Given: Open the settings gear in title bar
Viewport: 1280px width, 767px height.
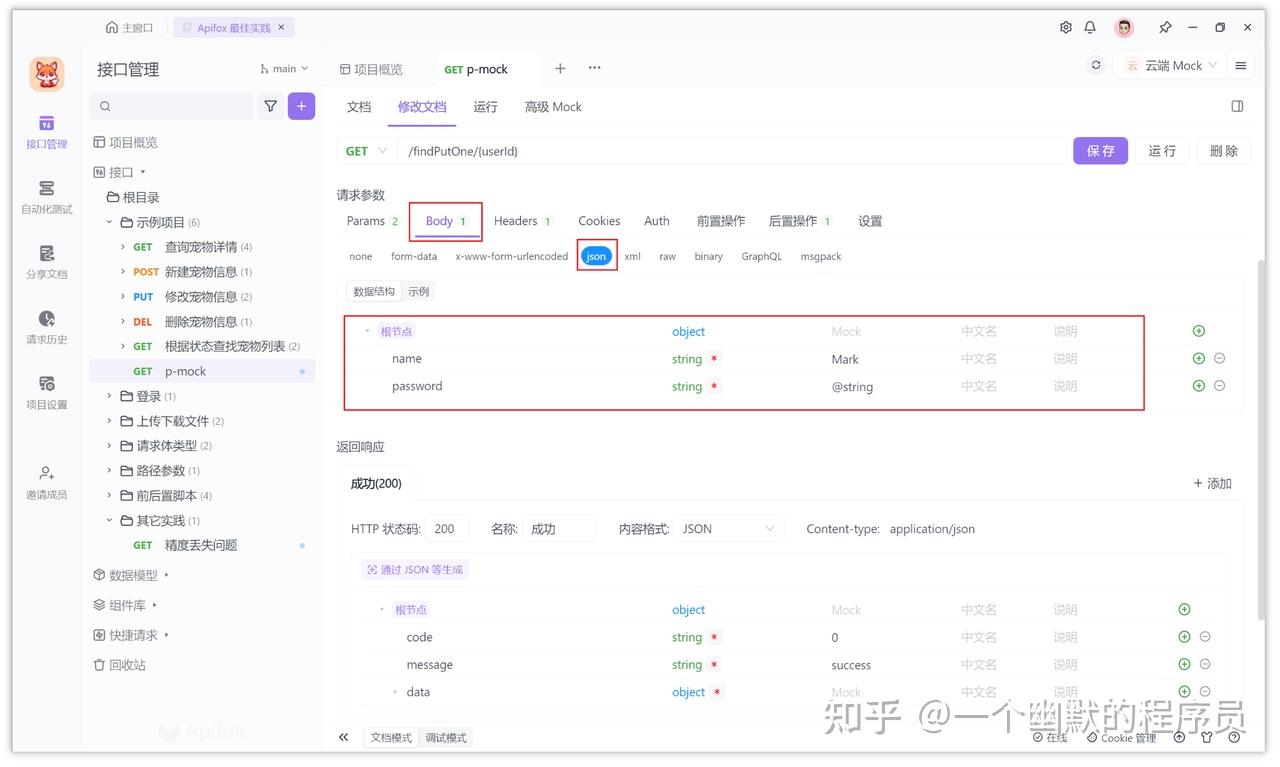Looking at the screenshot, I should (x=1066, y=28).
